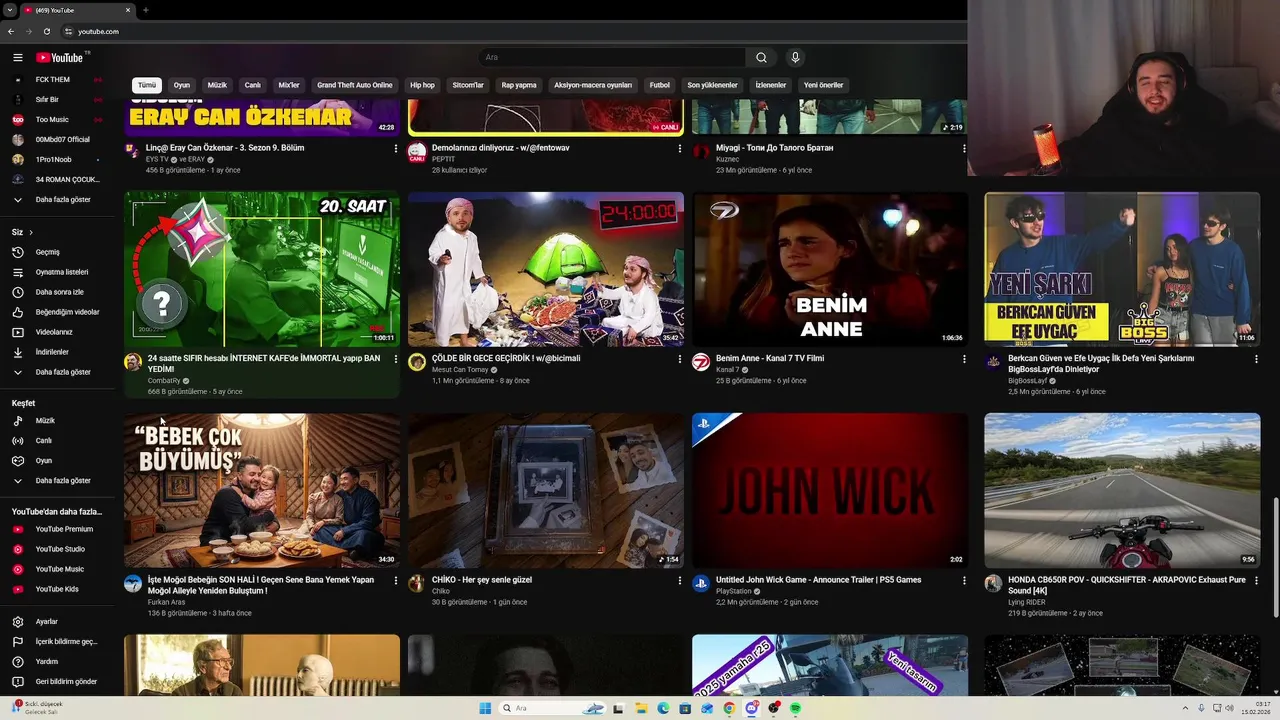Select the Tümü filter chip
The width and height of the screenshot is (1280, 720).
click(147, 85)
